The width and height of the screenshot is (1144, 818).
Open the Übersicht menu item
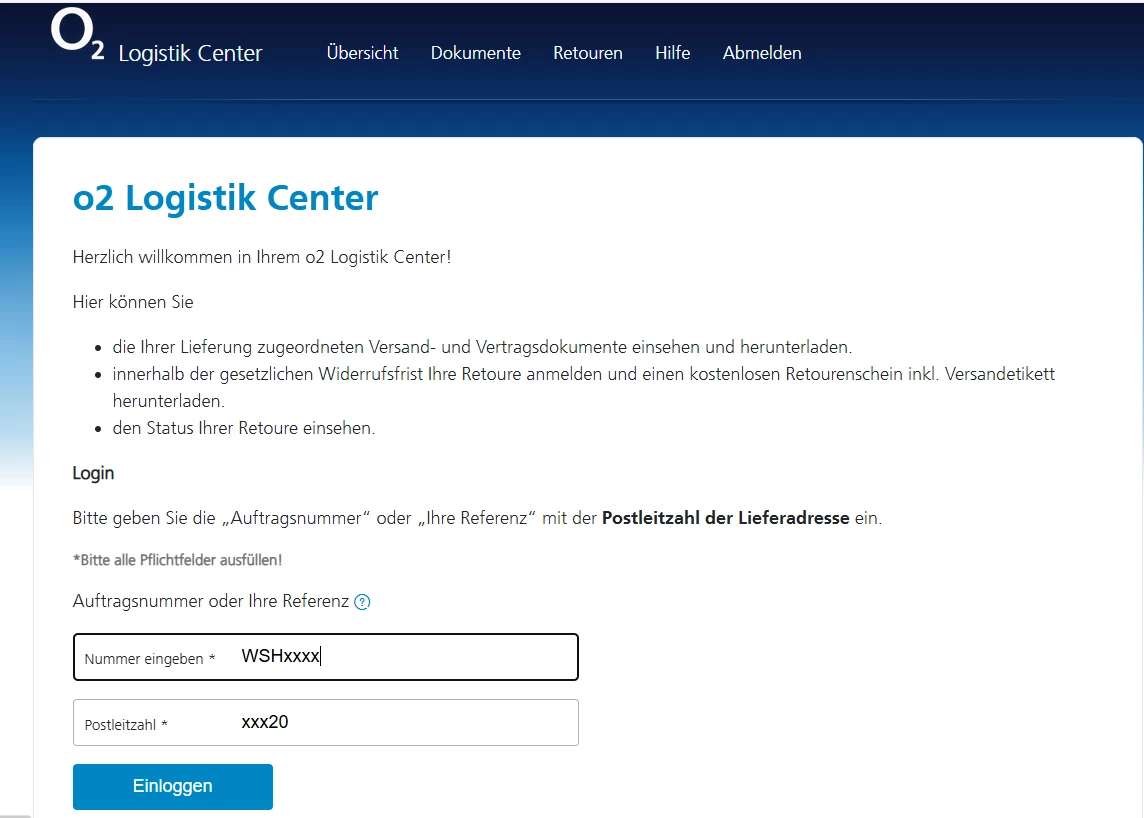pos(362,53)
